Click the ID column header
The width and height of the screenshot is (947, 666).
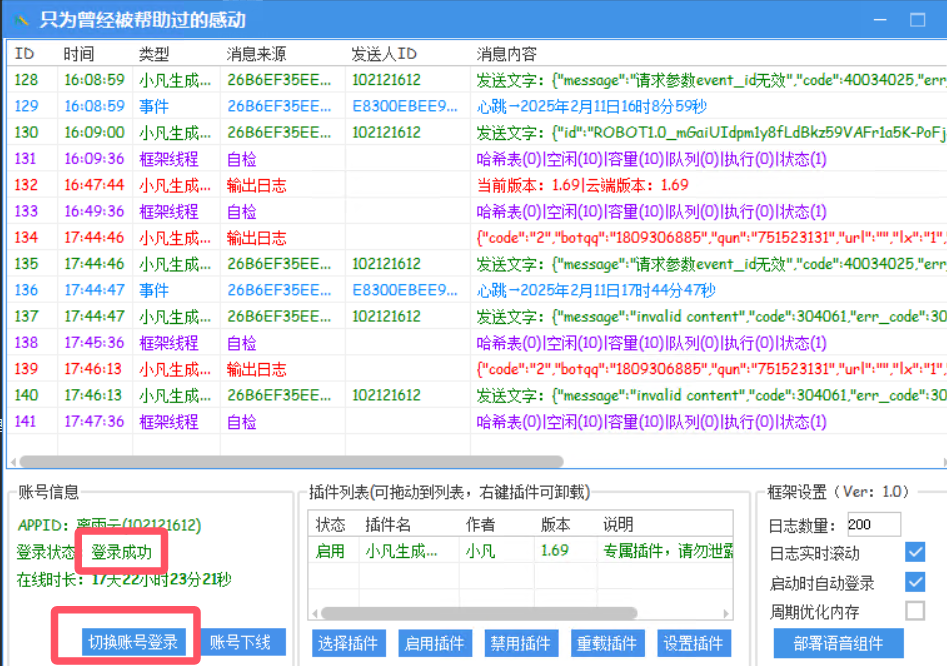[24, 53]
